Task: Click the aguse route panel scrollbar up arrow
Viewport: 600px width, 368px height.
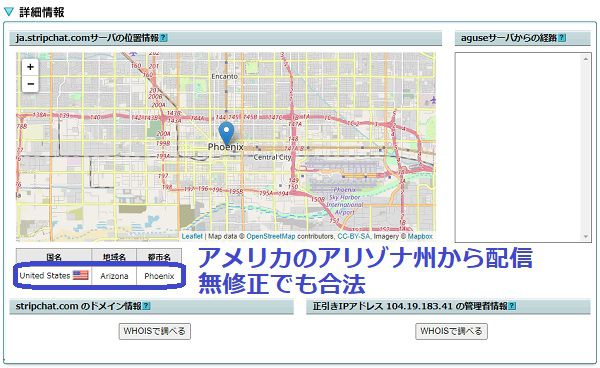Action: click(x=585, y=59)
